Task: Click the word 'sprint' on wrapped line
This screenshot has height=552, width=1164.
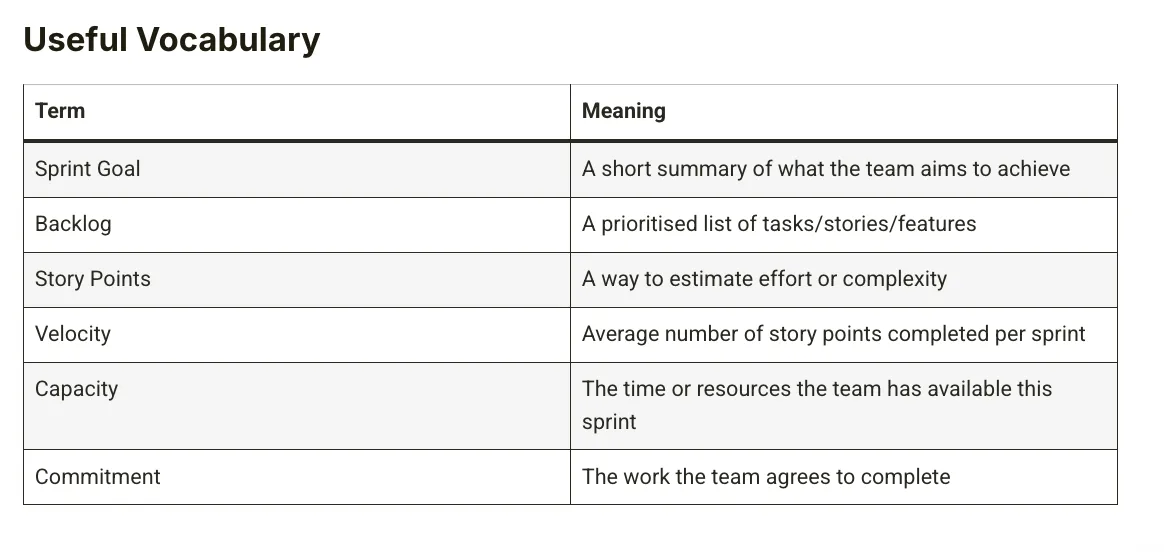Action: (x=609, y=422)
